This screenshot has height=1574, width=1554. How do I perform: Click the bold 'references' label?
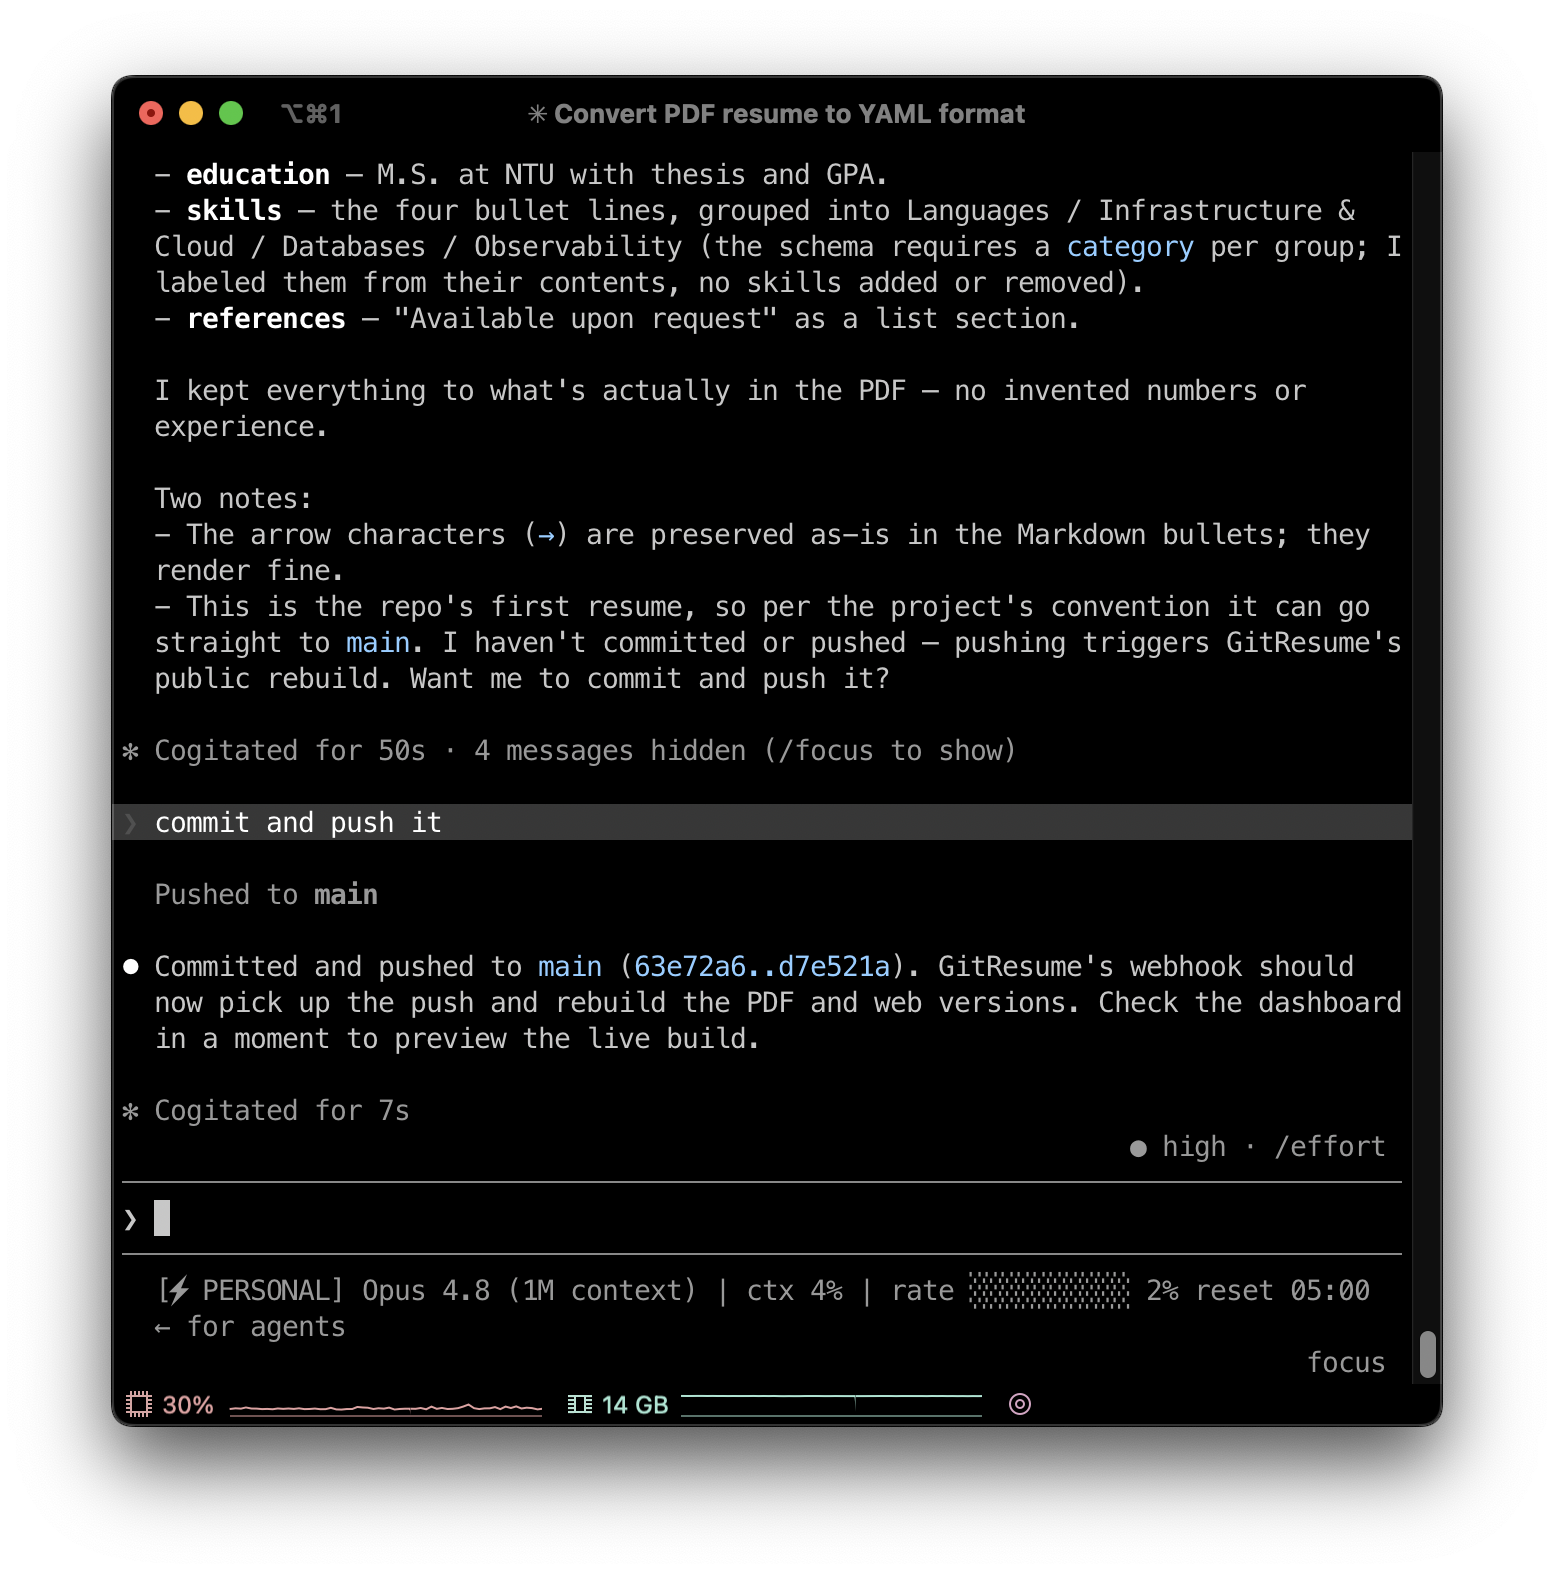tap(266, 319)
